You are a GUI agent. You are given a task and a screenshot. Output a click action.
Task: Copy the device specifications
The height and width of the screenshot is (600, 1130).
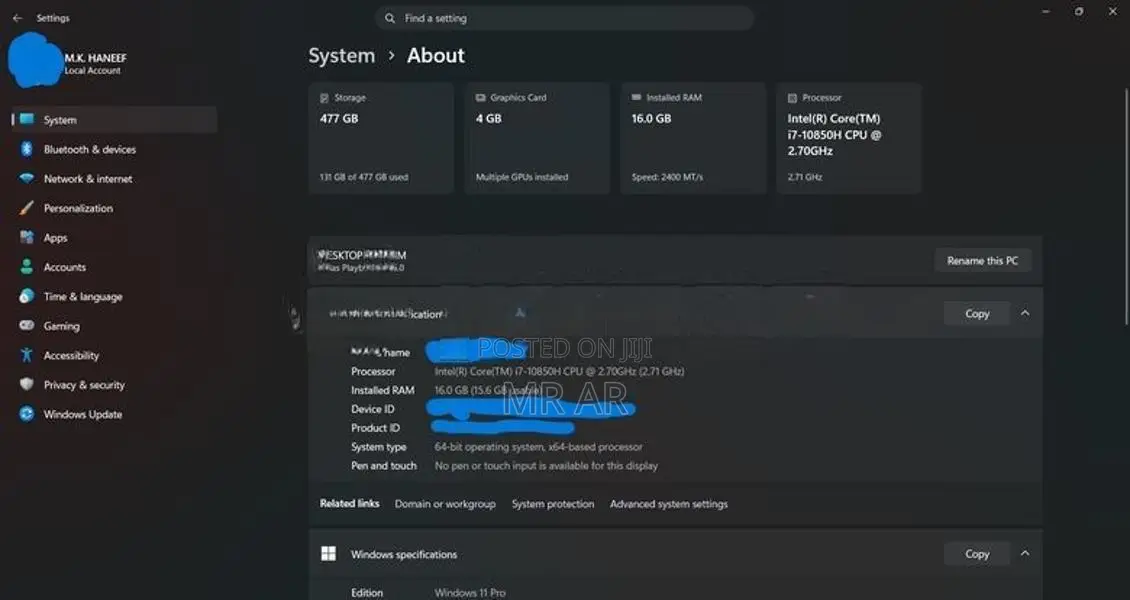977,313
